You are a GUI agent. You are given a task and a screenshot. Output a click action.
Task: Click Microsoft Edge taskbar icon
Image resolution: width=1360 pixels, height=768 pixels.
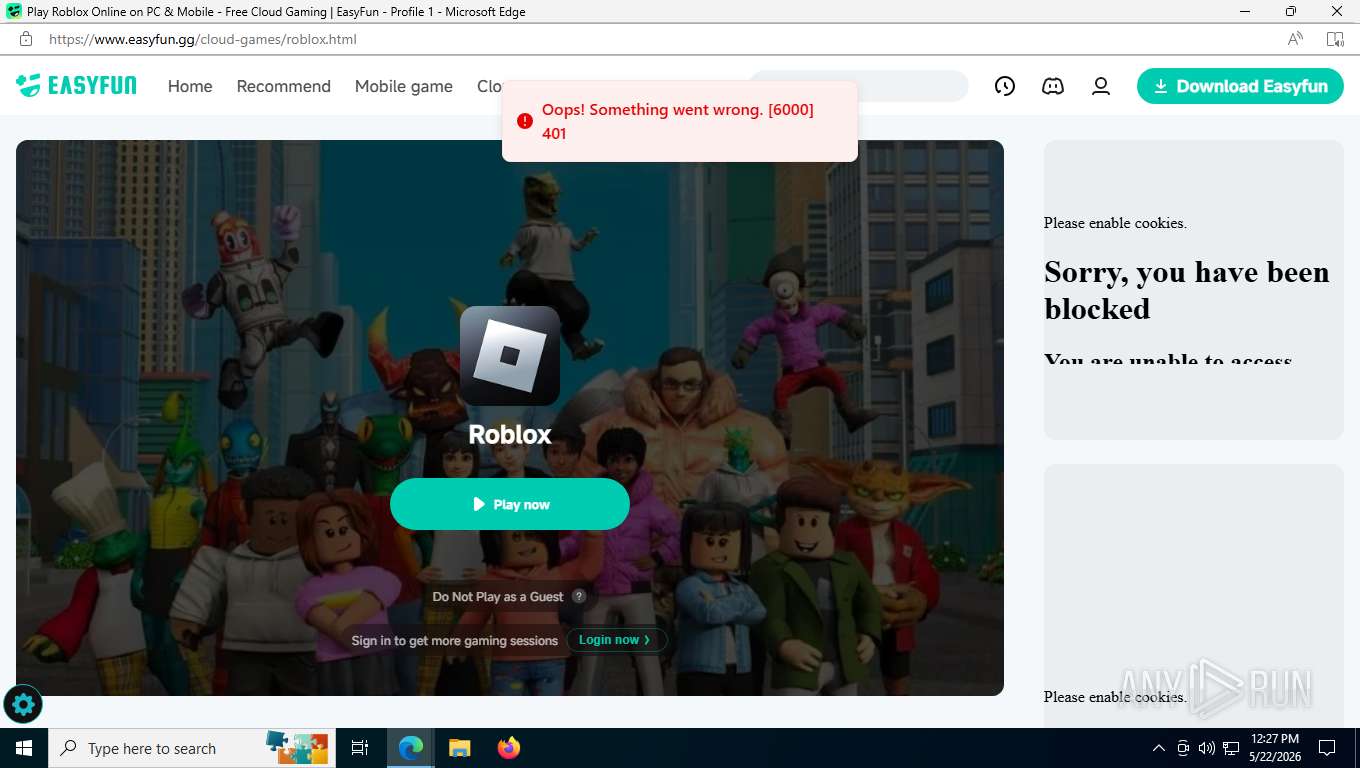coord(410,748)
